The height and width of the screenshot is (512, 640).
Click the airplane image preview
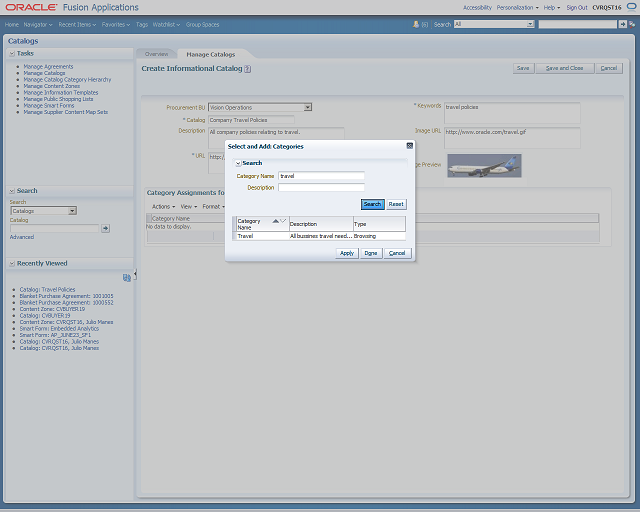[484, 165]
